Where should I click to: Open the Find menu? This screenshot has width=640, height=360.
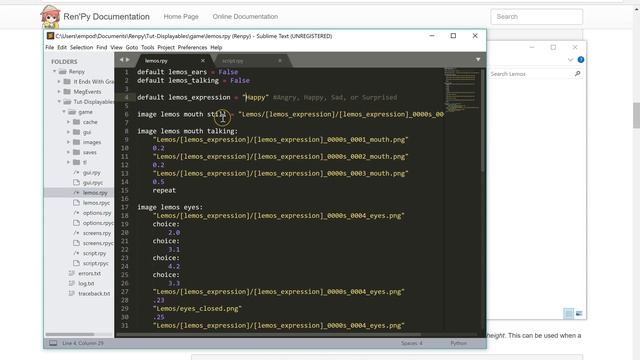pos(102,47)
